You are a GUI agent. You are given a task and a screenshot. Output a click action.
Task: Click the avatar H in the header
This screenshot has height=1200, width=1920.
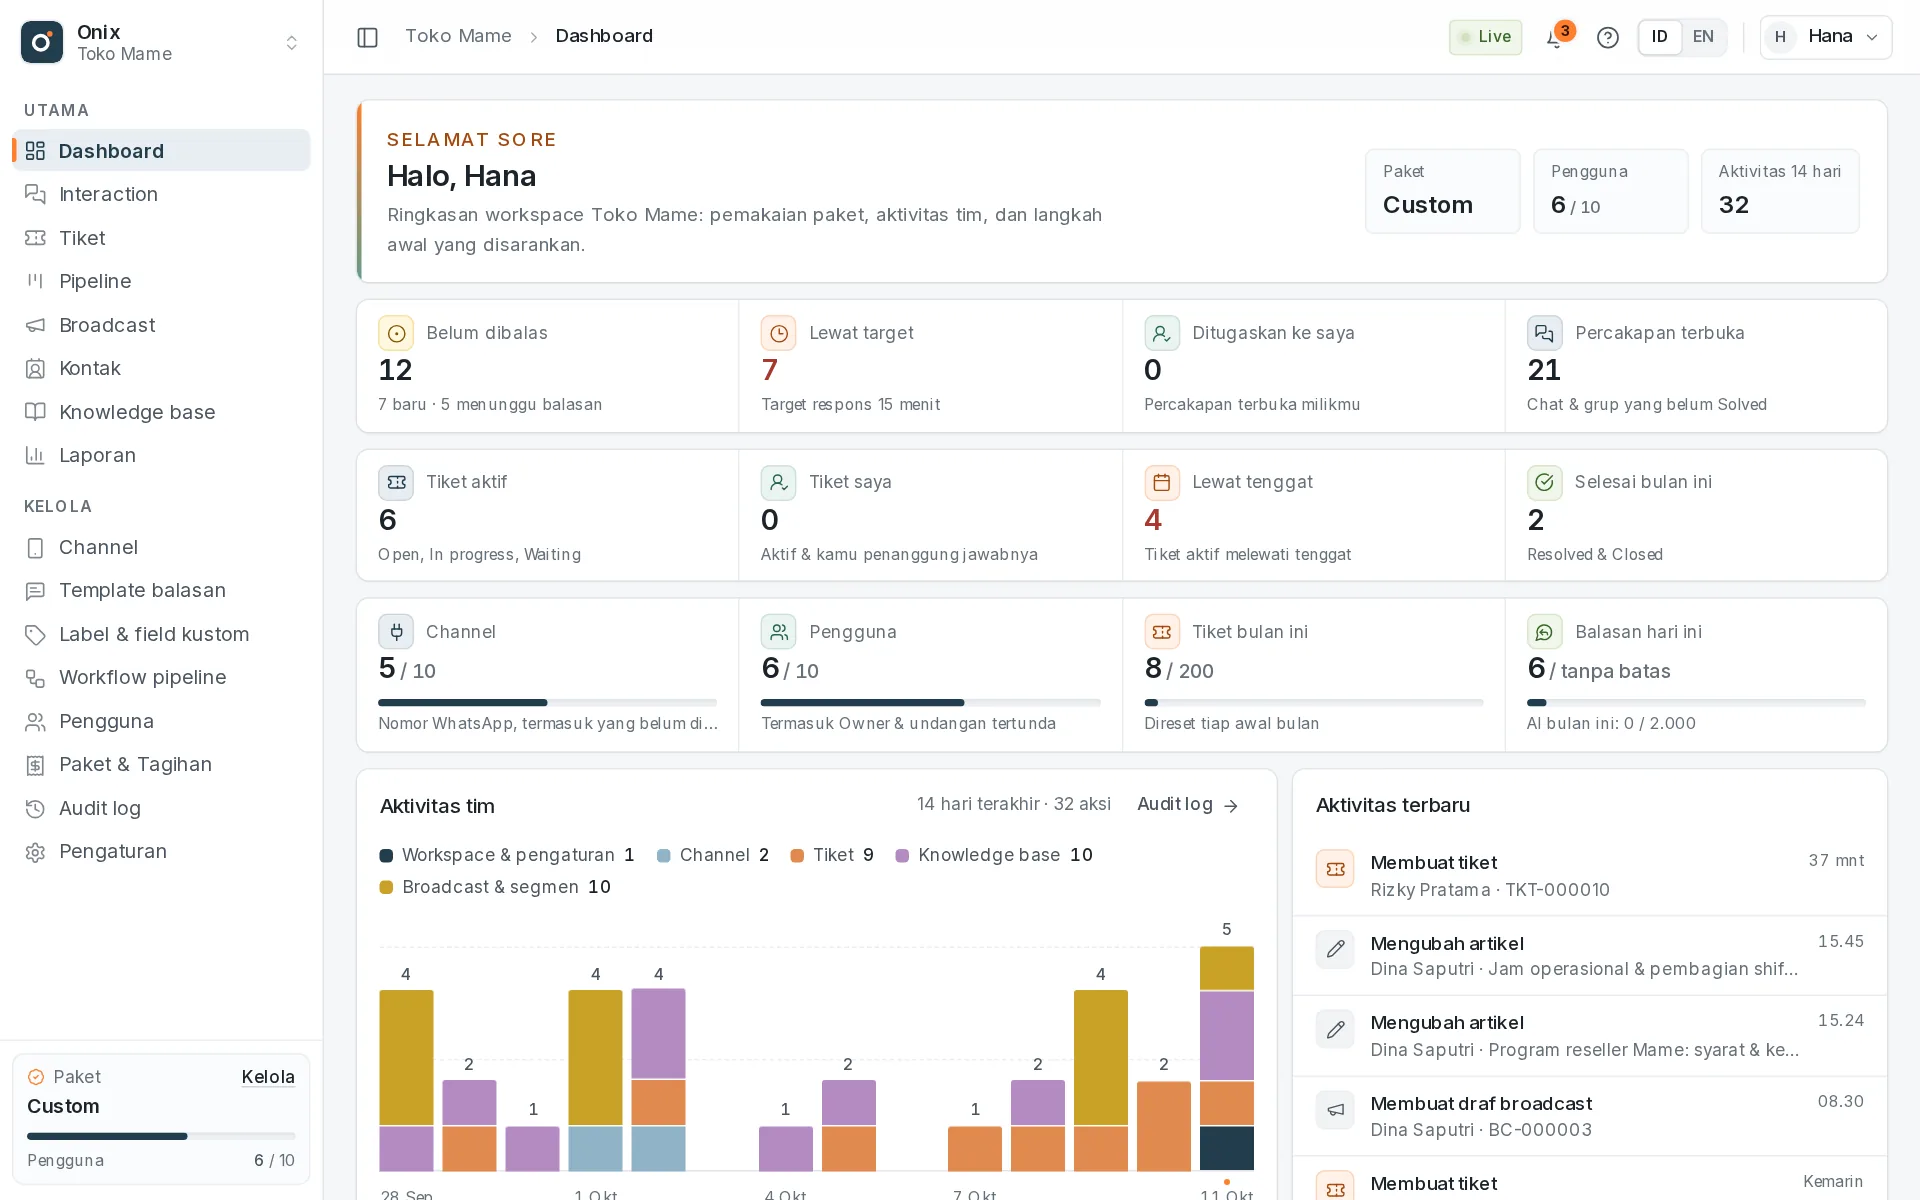tap(1780, 37)
